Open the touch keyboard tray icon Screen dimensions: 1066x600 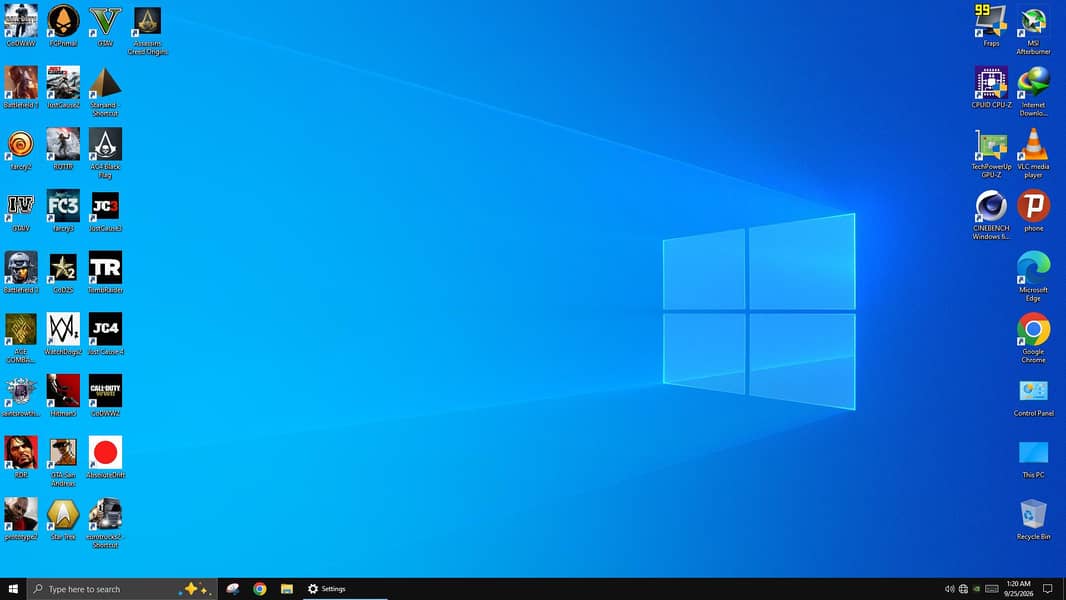click(992, 589)
